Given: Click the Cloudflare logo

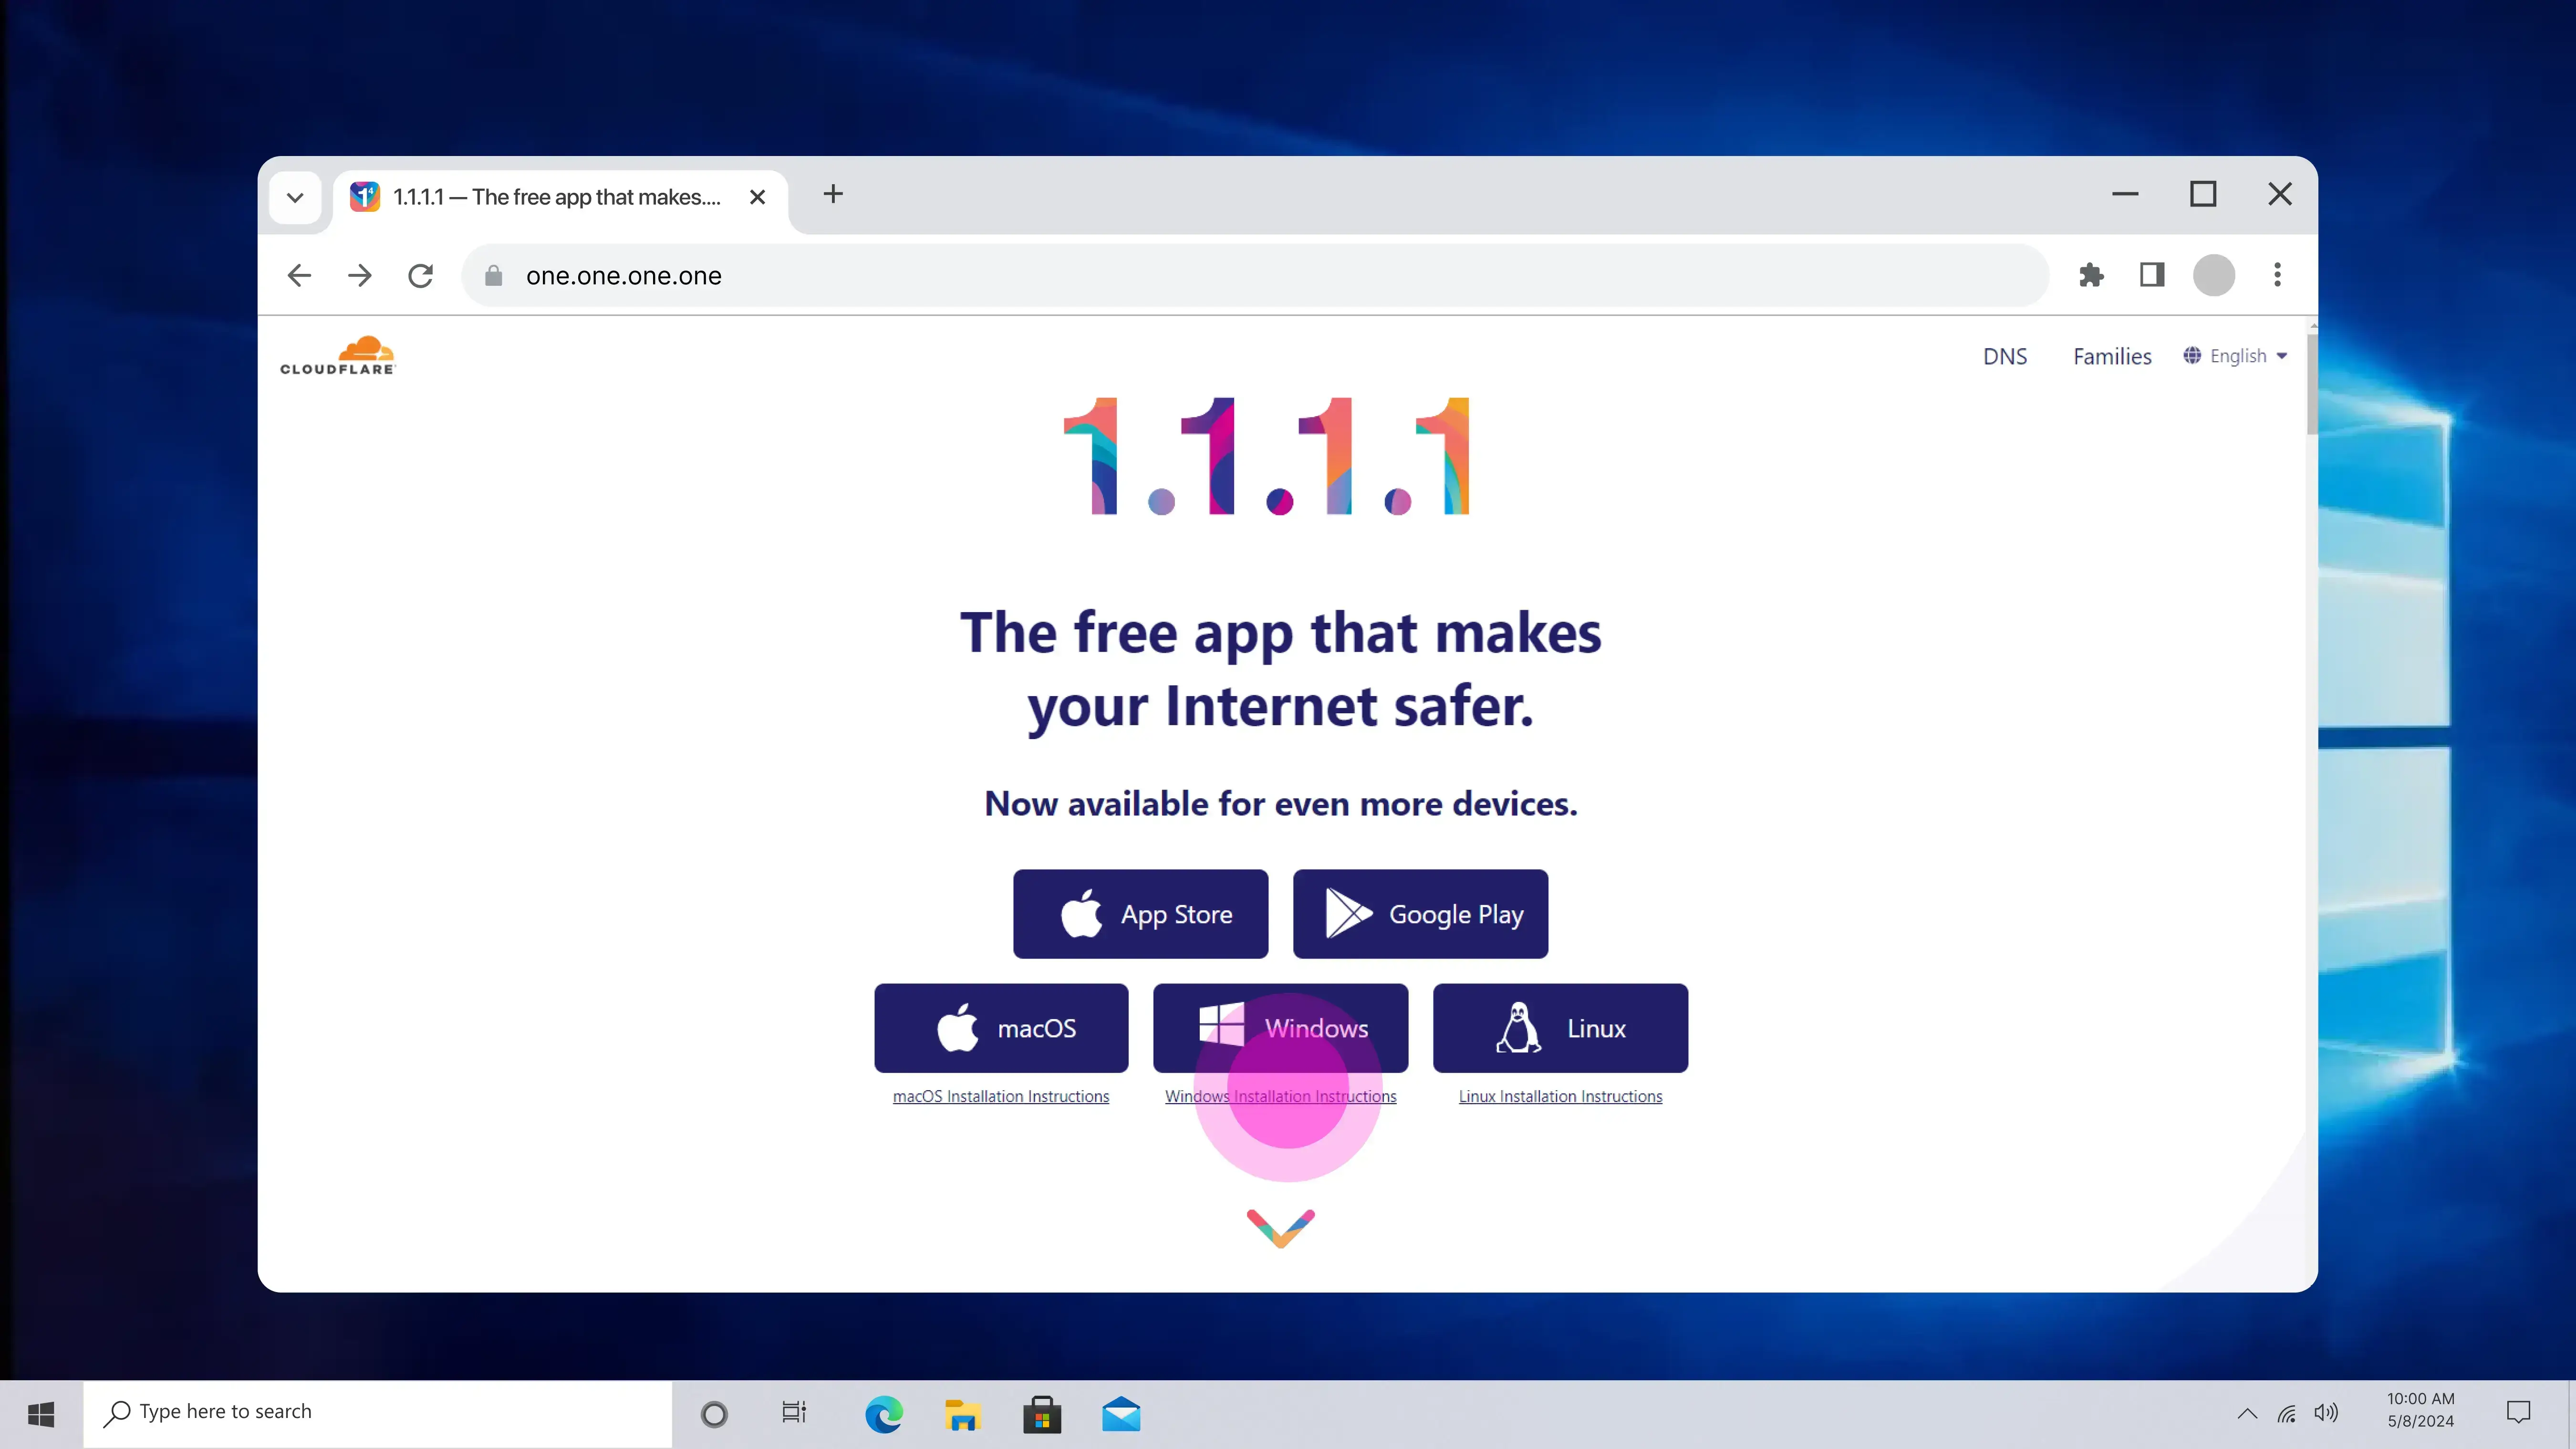Looking at the screenshot, I should pos(338,356).
